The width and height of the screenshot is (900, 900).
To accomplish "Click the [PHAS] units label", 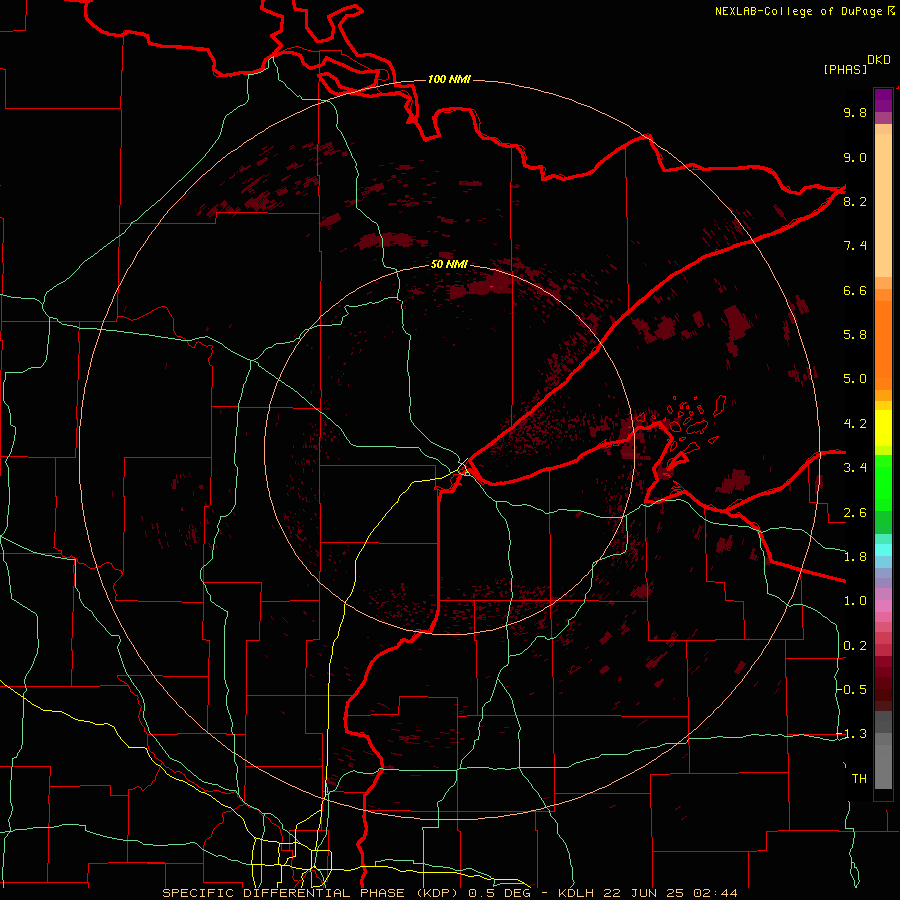I will [x=845, y=69].
